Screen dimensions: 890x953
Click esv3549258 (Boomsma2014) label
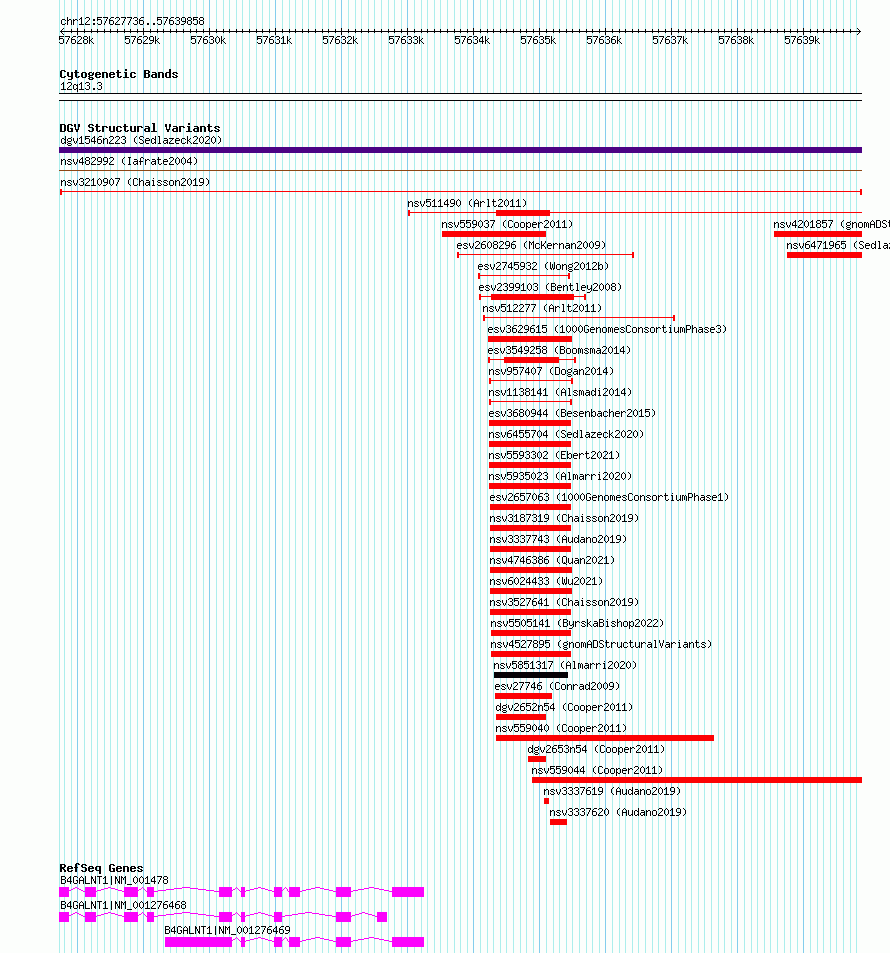click(559, 351)
